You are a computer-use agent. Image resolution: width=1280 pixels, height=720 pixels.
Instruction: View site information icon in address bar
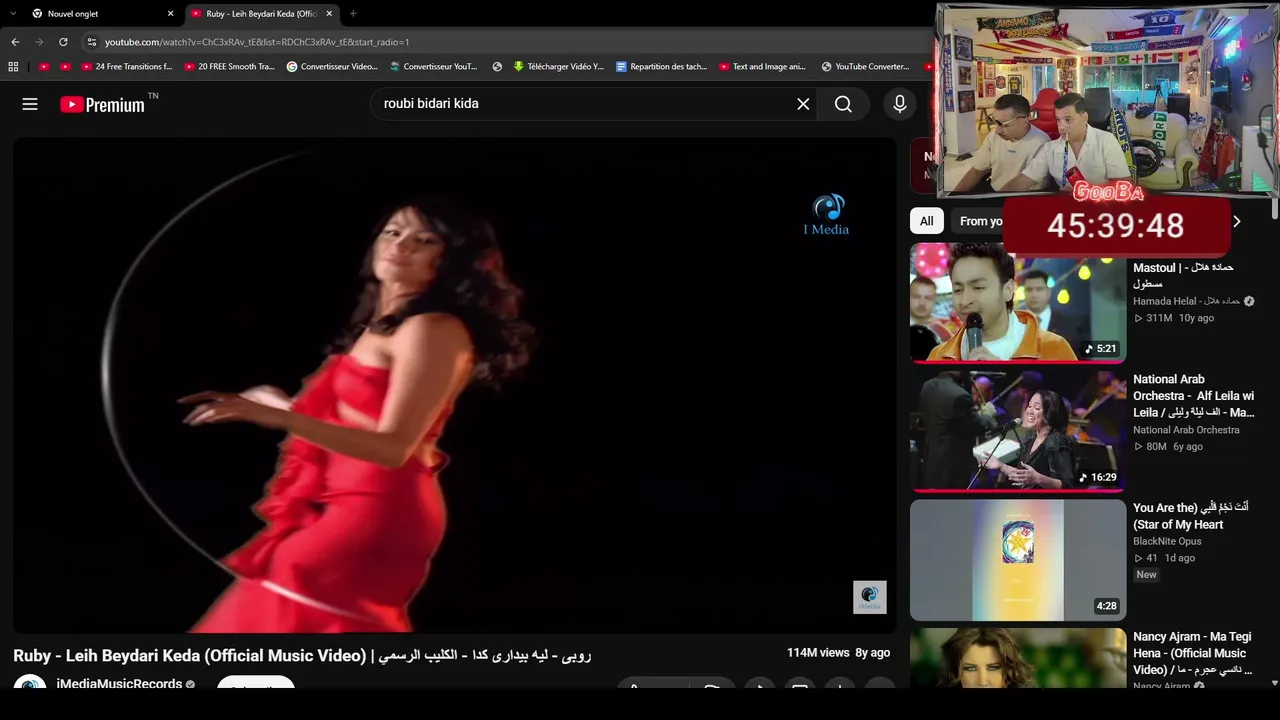92,42
